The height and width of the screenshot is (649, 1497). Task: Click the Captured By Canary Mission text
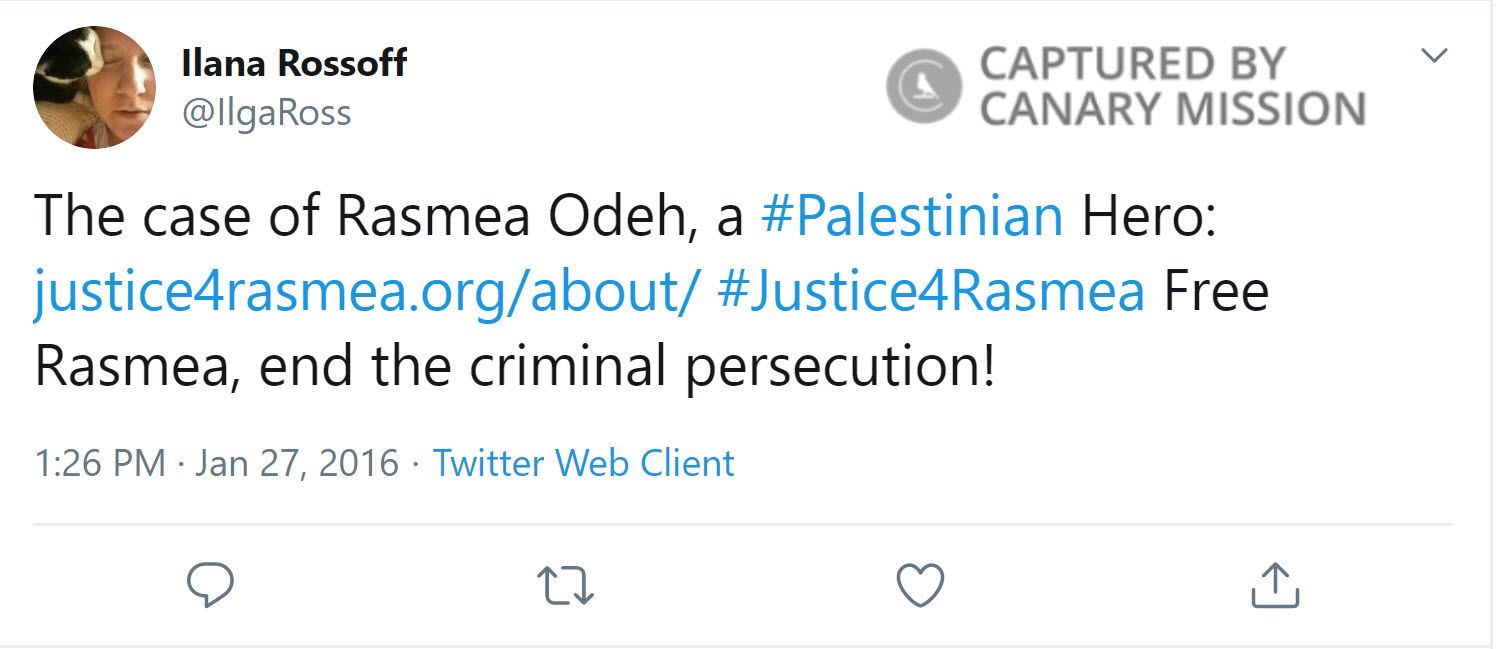coord(1172,86)
